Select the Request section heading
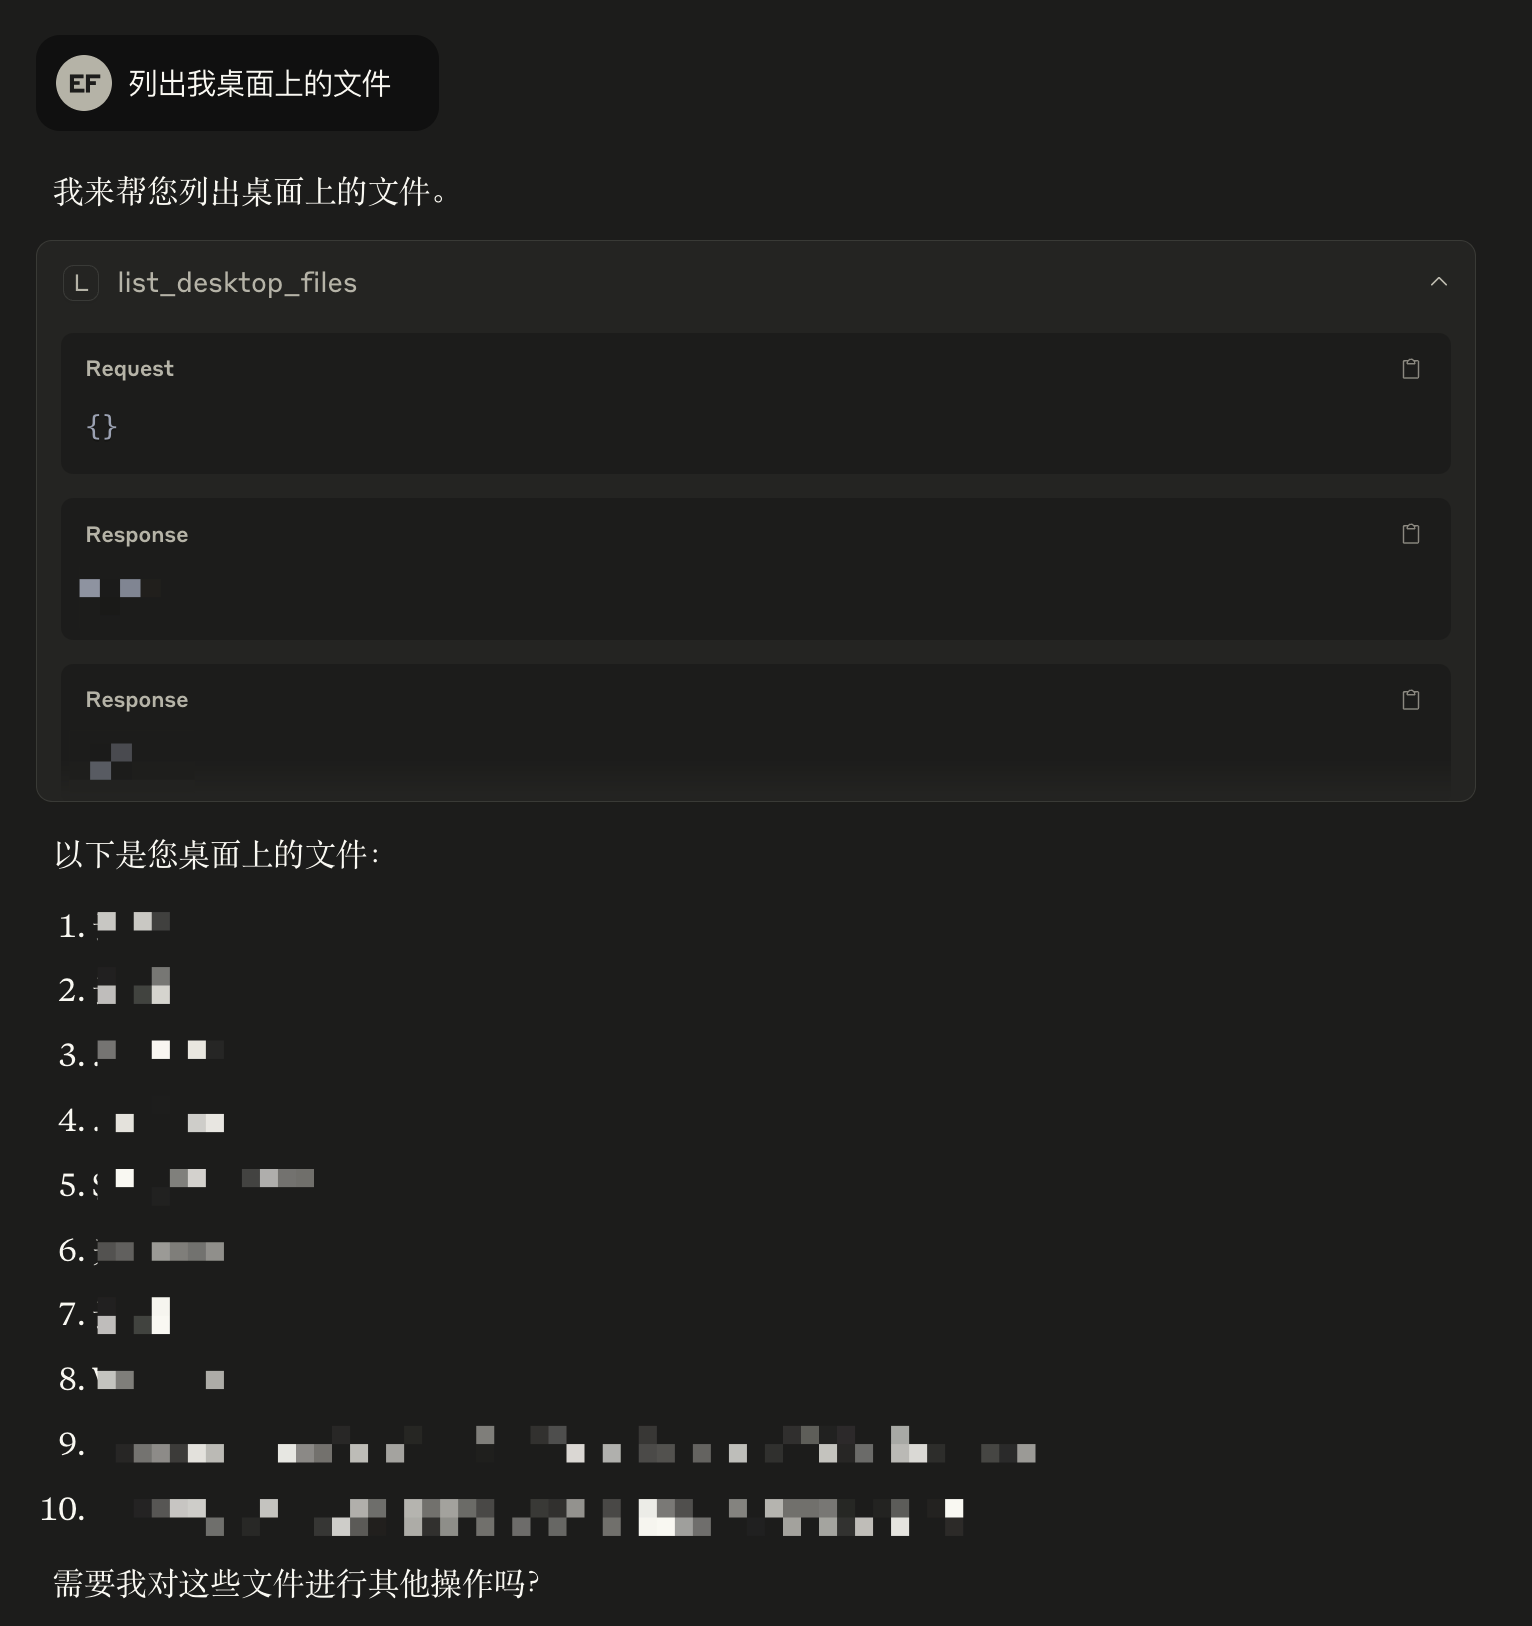Screen dimensions: 1532x1626 point(130,369)
